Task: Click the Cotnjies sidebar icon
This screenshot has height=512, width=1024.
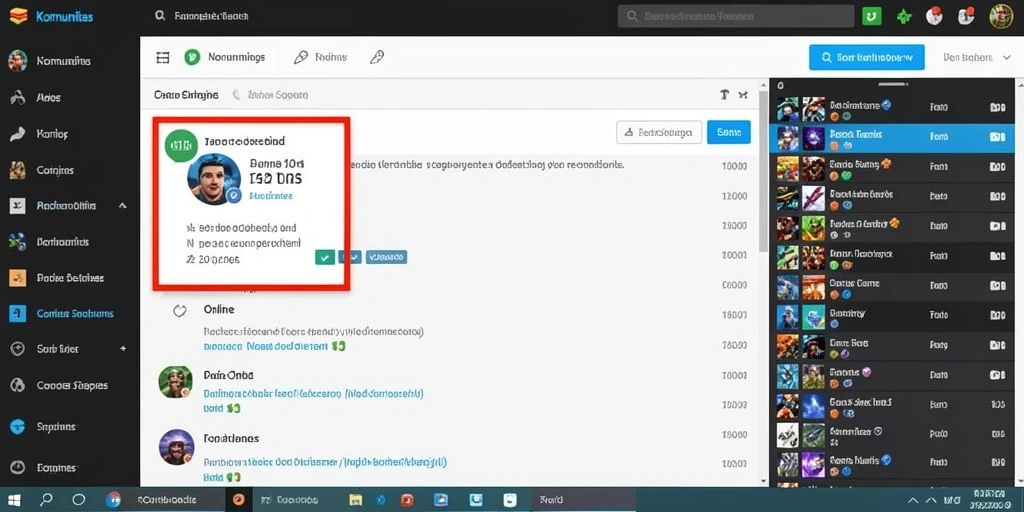Action: 18,170
